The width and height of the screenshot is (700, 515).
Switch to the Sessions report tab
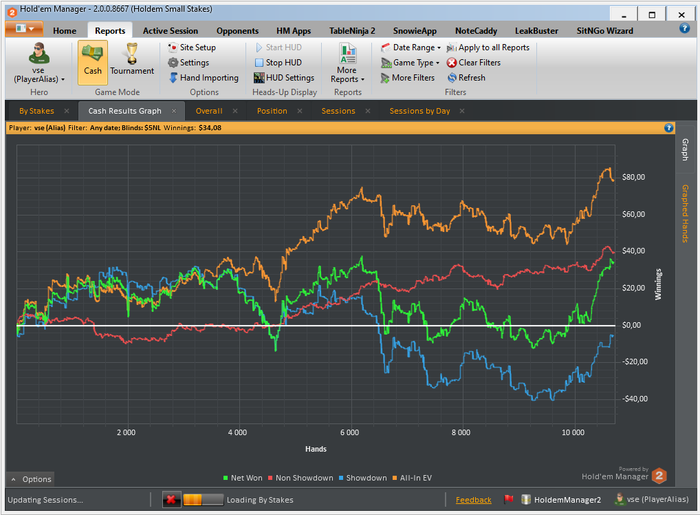(338, 111)
